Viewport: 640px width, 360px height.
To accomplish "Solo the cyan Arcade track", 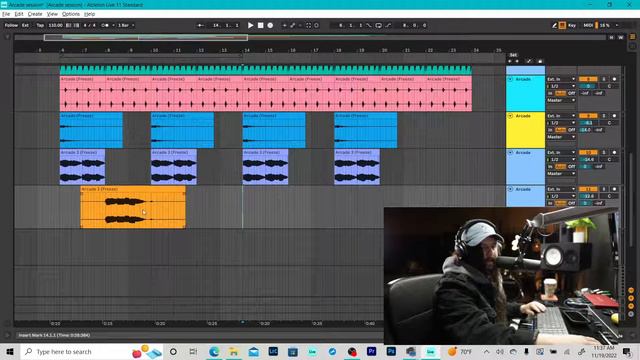I will point(604,79).
